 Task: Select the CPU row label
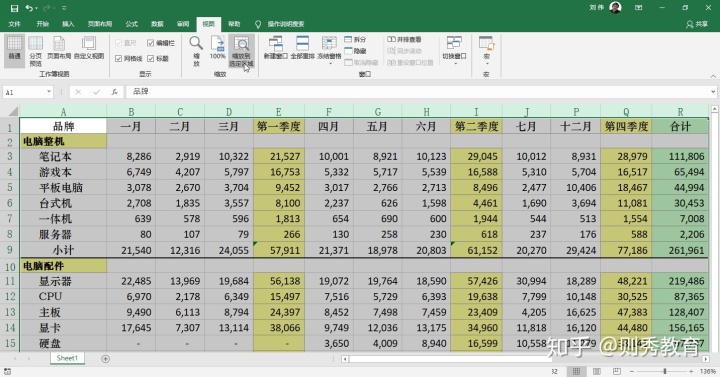[63, 297]
